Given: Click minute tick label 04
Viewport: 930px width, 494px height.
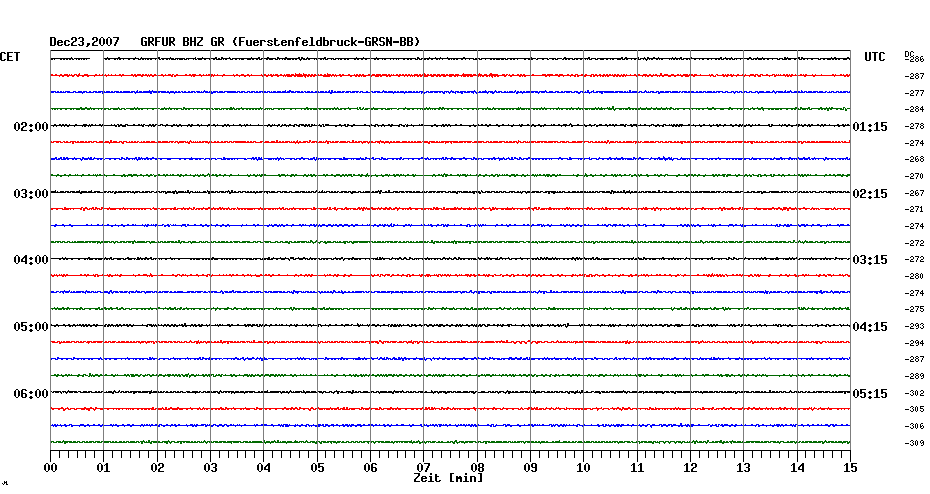Looking at the screenshot, I should [264, 468].
